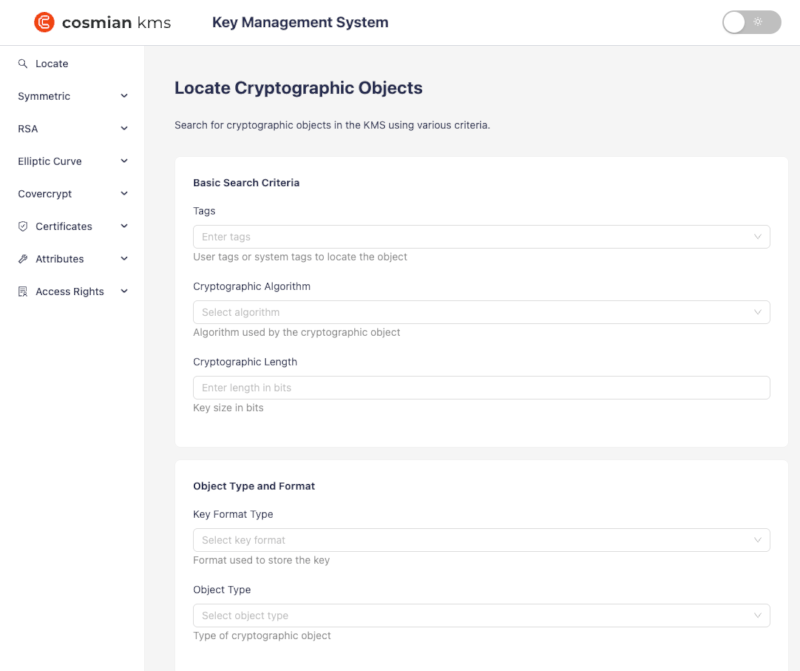The height and width of the screenshot is (671, 800).
Task: Toggle the light/dark theme switch
Action: [x=751, y=22]
